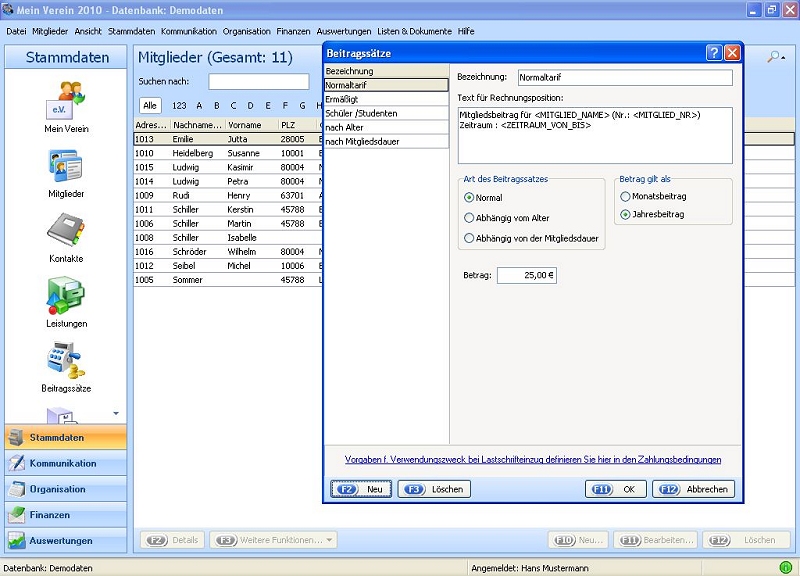Open the Listen & Dokumente menu
The image size is (800, 576).
[414, 31]
